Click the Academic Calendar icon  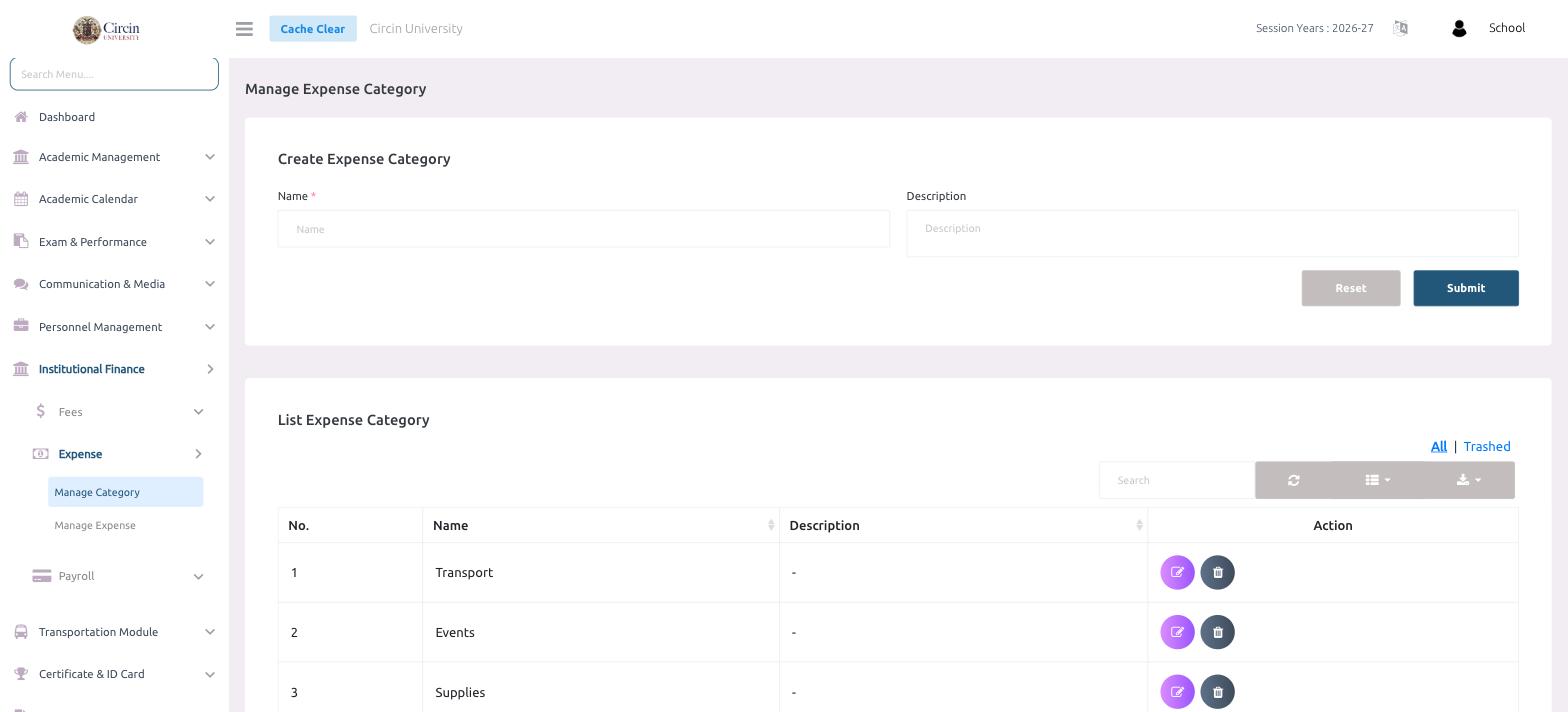[x=21, y=199]
